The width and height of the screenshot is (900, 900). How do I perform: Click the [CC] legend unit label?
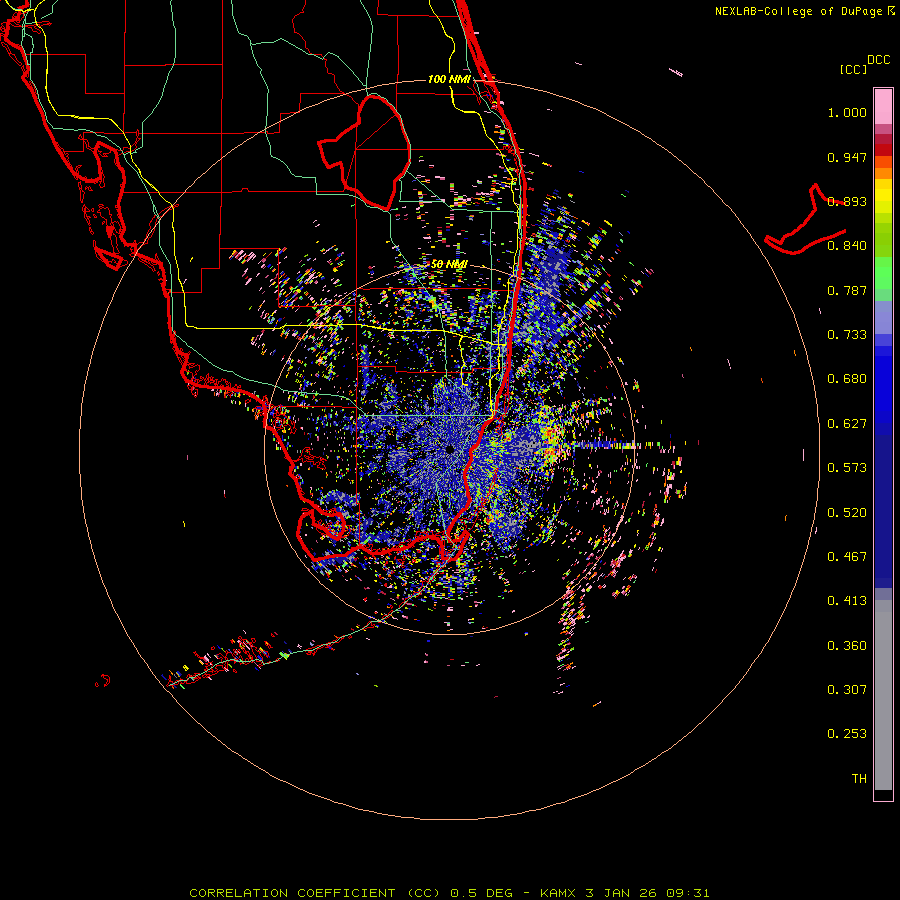(x=853, y=69)
